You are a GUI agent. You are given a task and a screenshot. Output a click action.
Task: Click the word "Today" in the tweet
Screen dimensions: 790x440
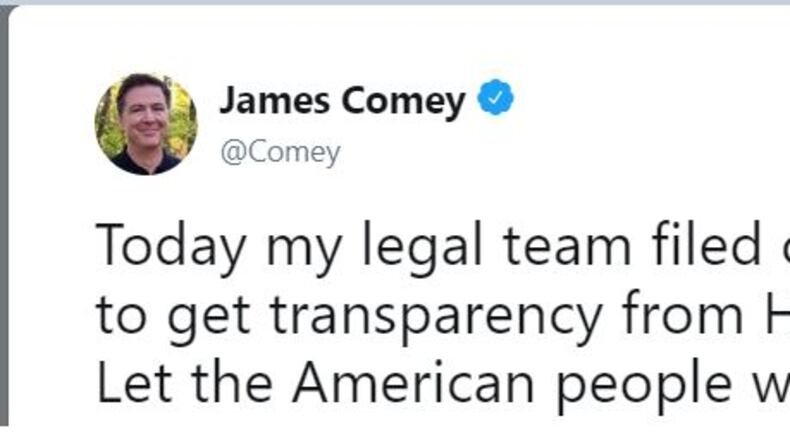click(170, 246)
